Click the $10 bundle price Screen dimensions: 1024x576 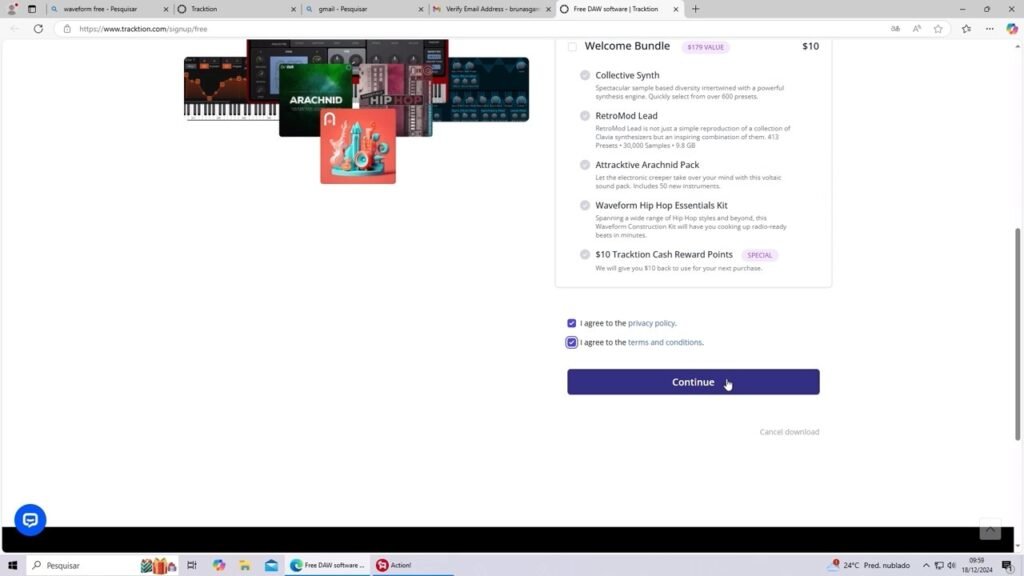[810, 46]
